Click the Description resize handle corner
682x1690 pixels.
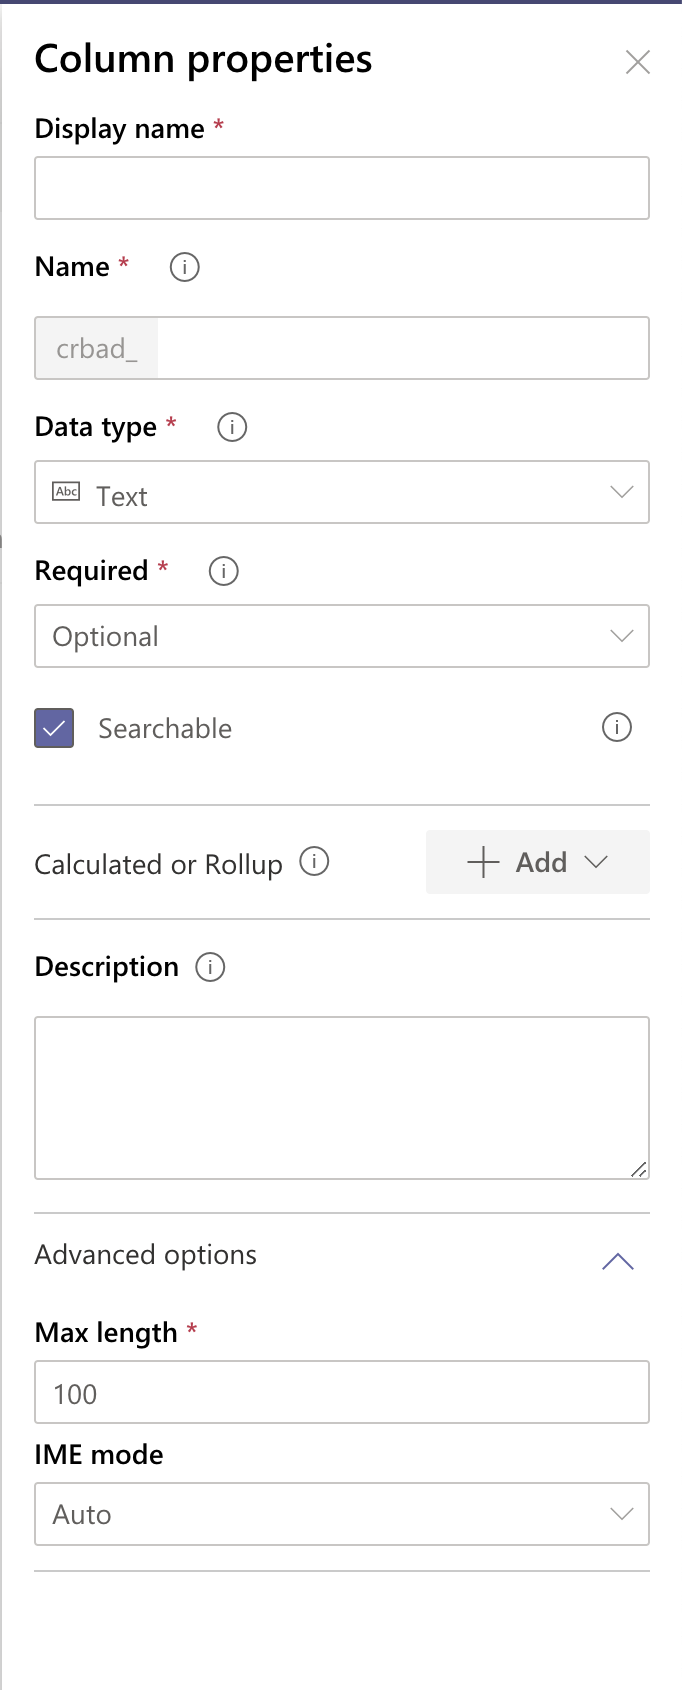[639, 1169]
